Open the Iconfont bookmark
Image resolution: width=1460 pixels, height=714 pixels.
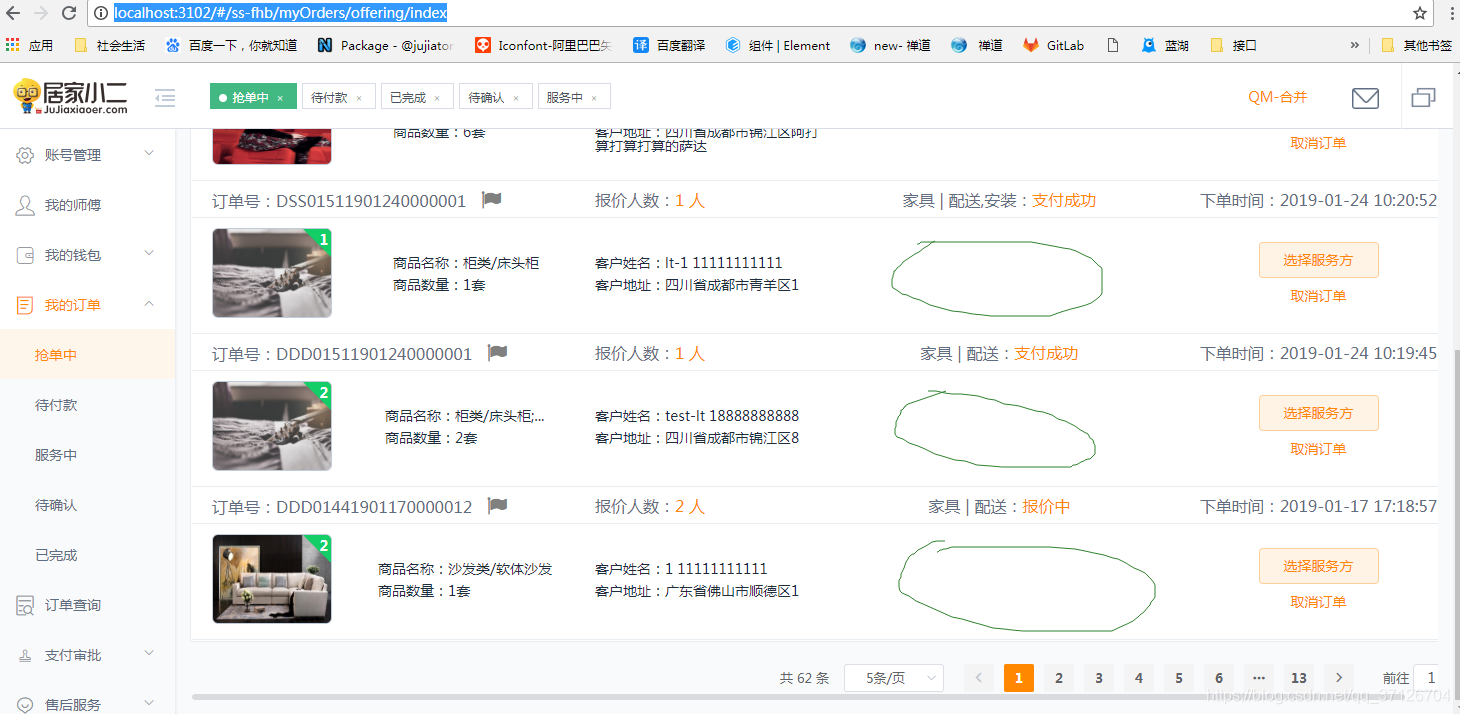click(x=544, y=45)
